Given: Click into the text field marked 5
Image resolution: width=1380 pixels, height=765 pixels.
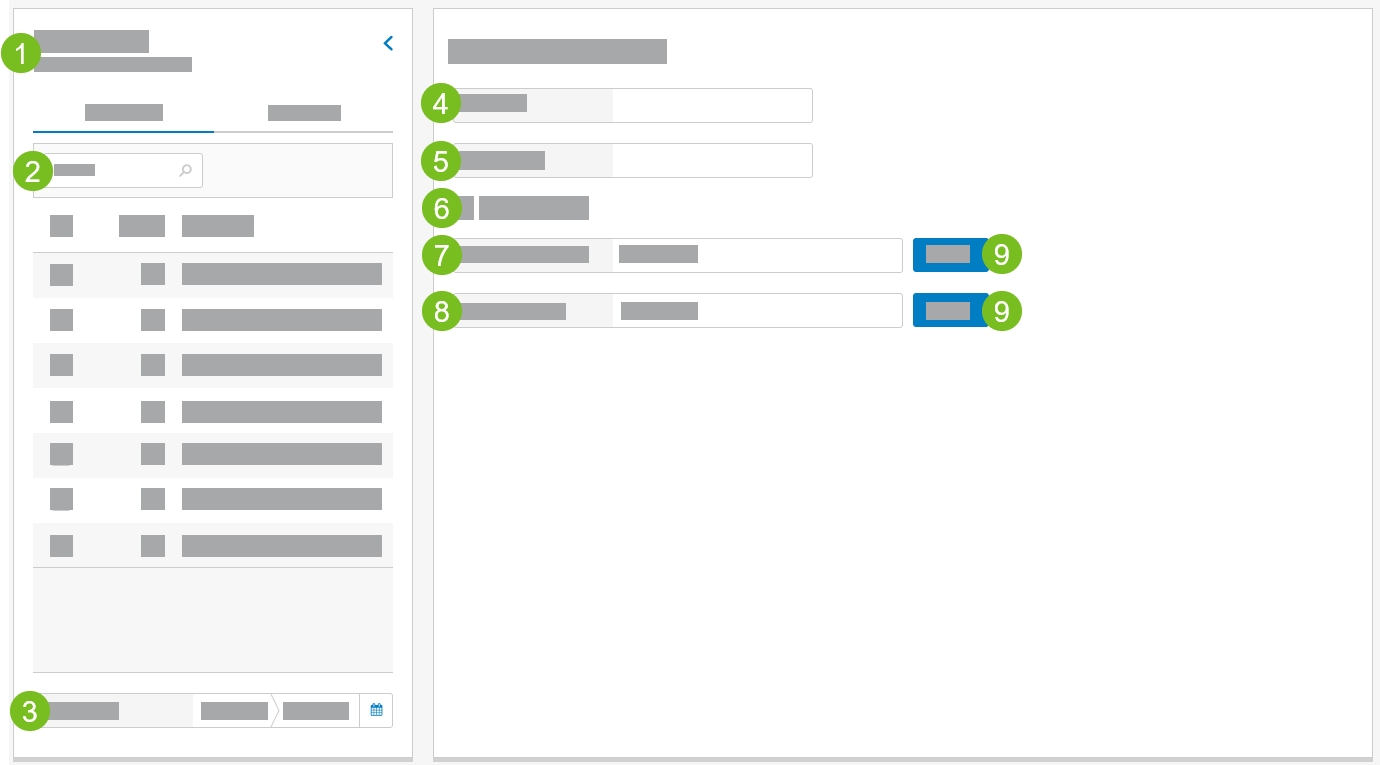Looking at the screenshot, I should (711, 160).
